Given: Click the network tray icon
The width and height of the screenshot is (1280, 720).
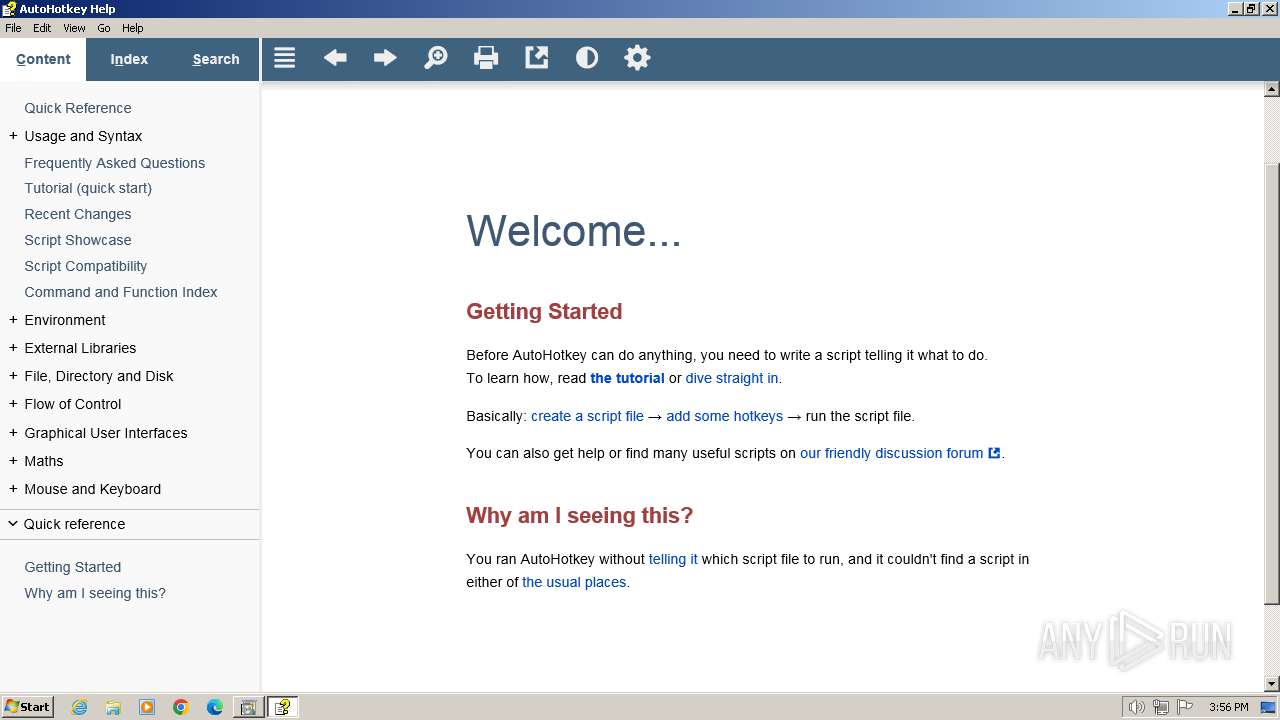Looking at the screenshot, I should [x=1161, y=707].
